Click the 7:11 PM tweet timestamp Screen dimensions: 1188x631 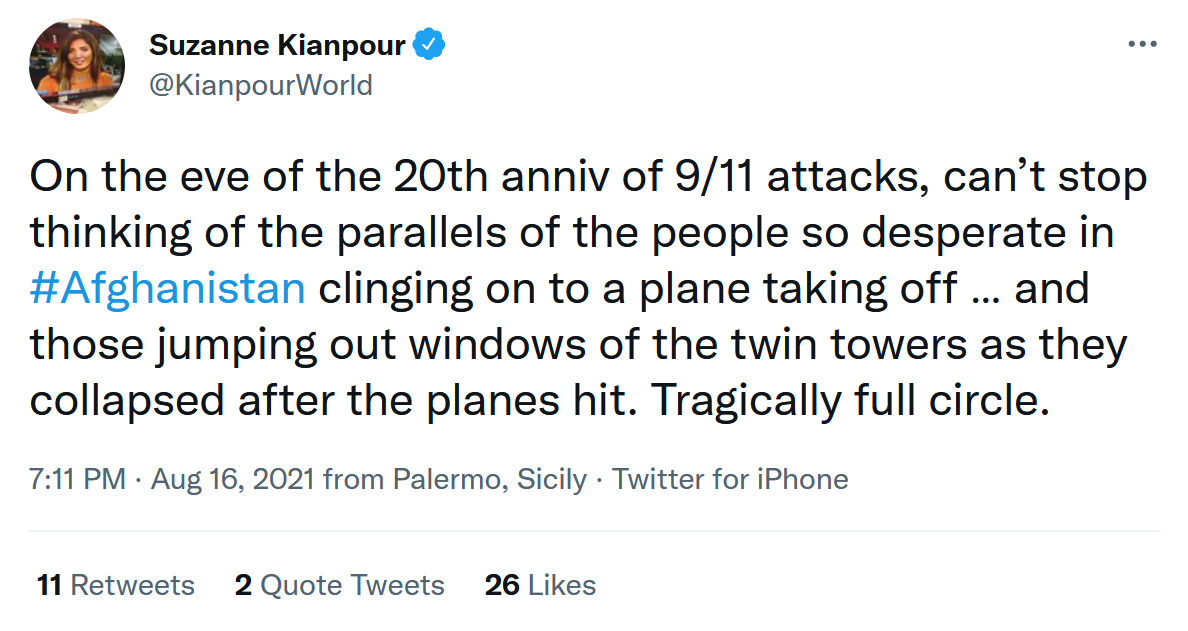pyautogui.click(x=78, y=479)
